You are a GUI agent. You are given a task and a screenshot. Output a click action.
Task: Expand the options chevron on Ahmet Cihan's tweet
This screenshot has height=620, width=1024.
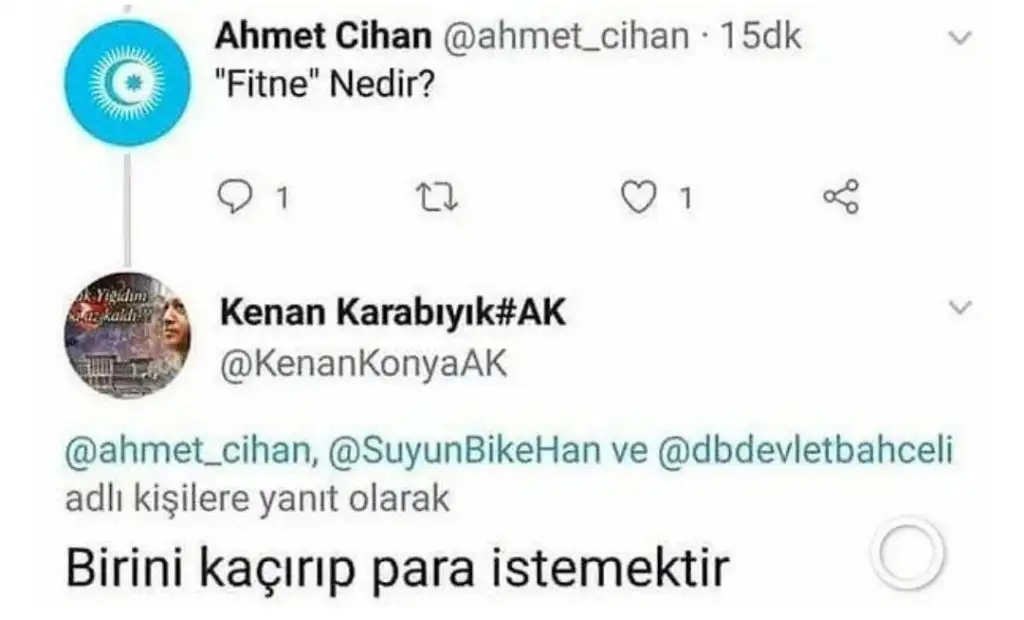[959, 39]
